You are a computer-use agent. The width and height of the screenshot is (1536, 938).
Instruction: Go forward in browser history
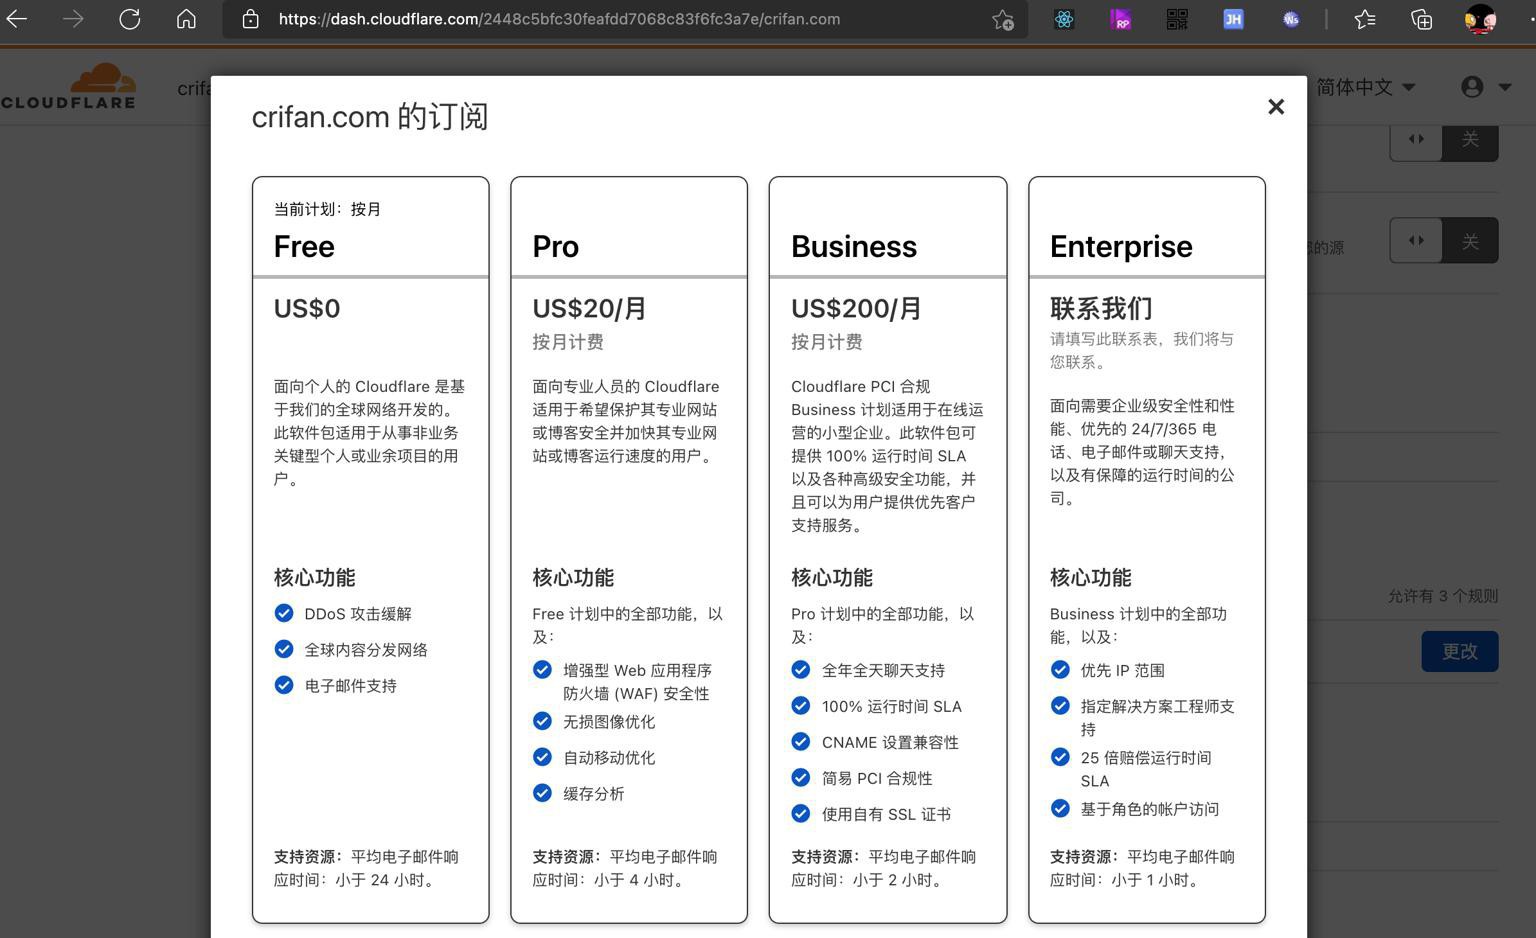tap(73, 19)
